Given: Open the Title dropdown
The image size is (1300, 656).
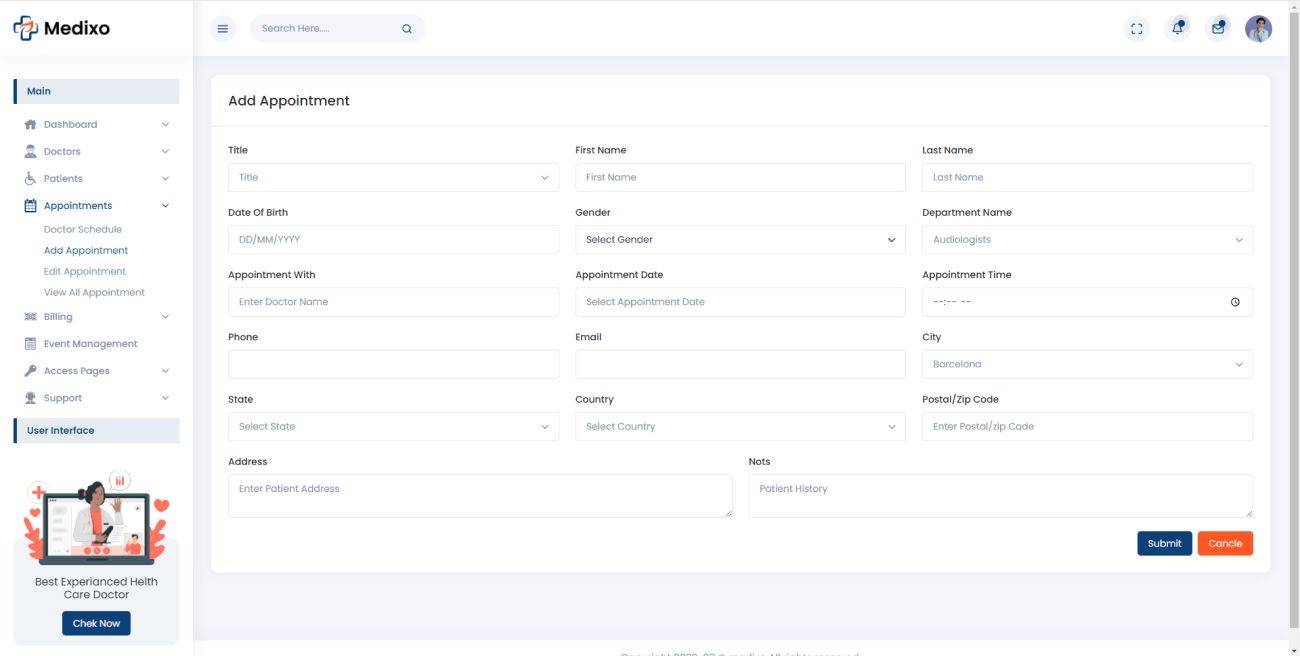Looking at the screenshot, I should point(393,178).
